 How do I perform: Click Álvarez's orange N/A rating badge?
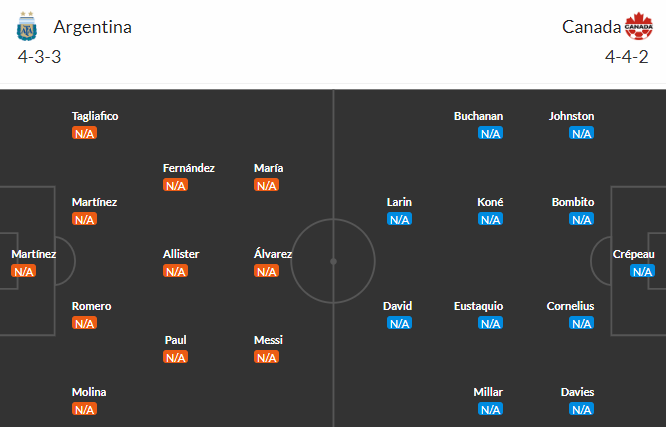pos(266,271)
